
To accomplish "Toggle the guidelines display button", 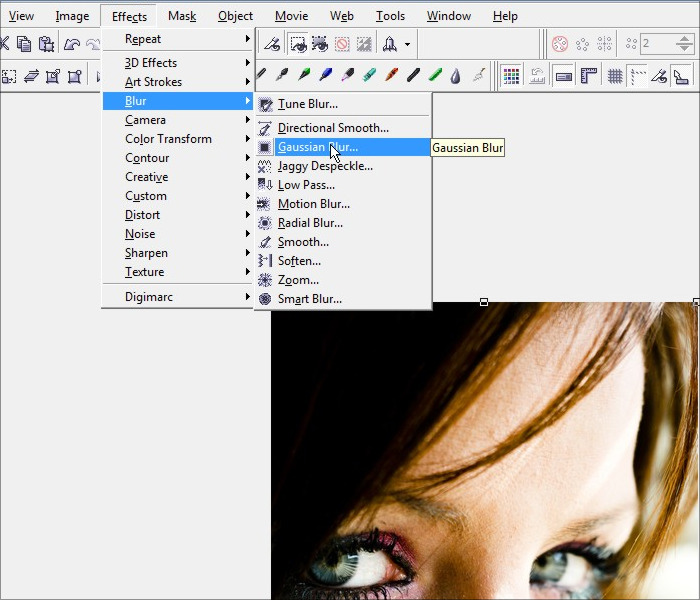I will [637, 76].
